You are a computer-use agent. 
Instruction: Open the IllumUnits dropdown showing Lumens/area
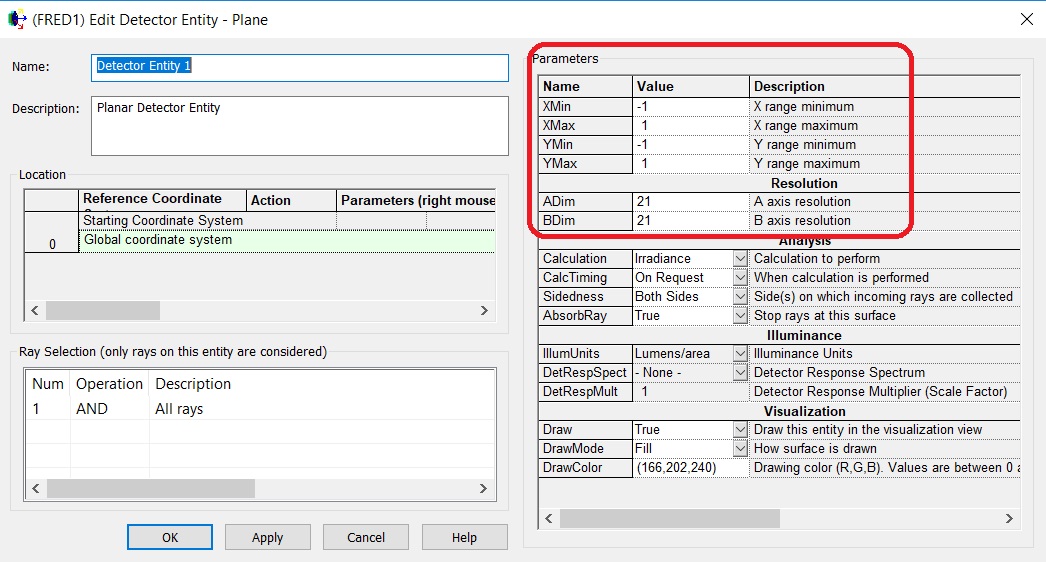click(x=740, y=353)
